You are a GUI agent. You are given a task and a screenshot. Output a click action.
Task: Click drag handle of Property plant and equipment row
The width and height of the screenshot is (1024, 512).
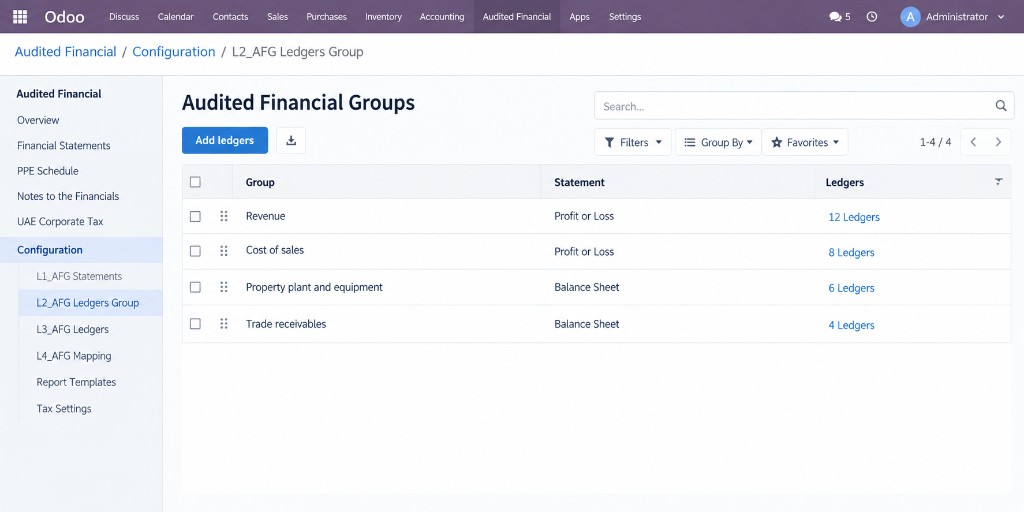(224, 287)
